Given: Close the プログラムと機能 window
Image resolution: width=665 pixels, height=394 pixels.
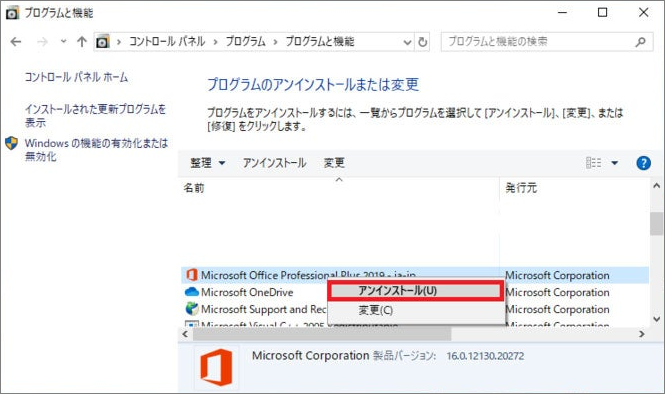Looking at the screenshot, I should [643, 13].
